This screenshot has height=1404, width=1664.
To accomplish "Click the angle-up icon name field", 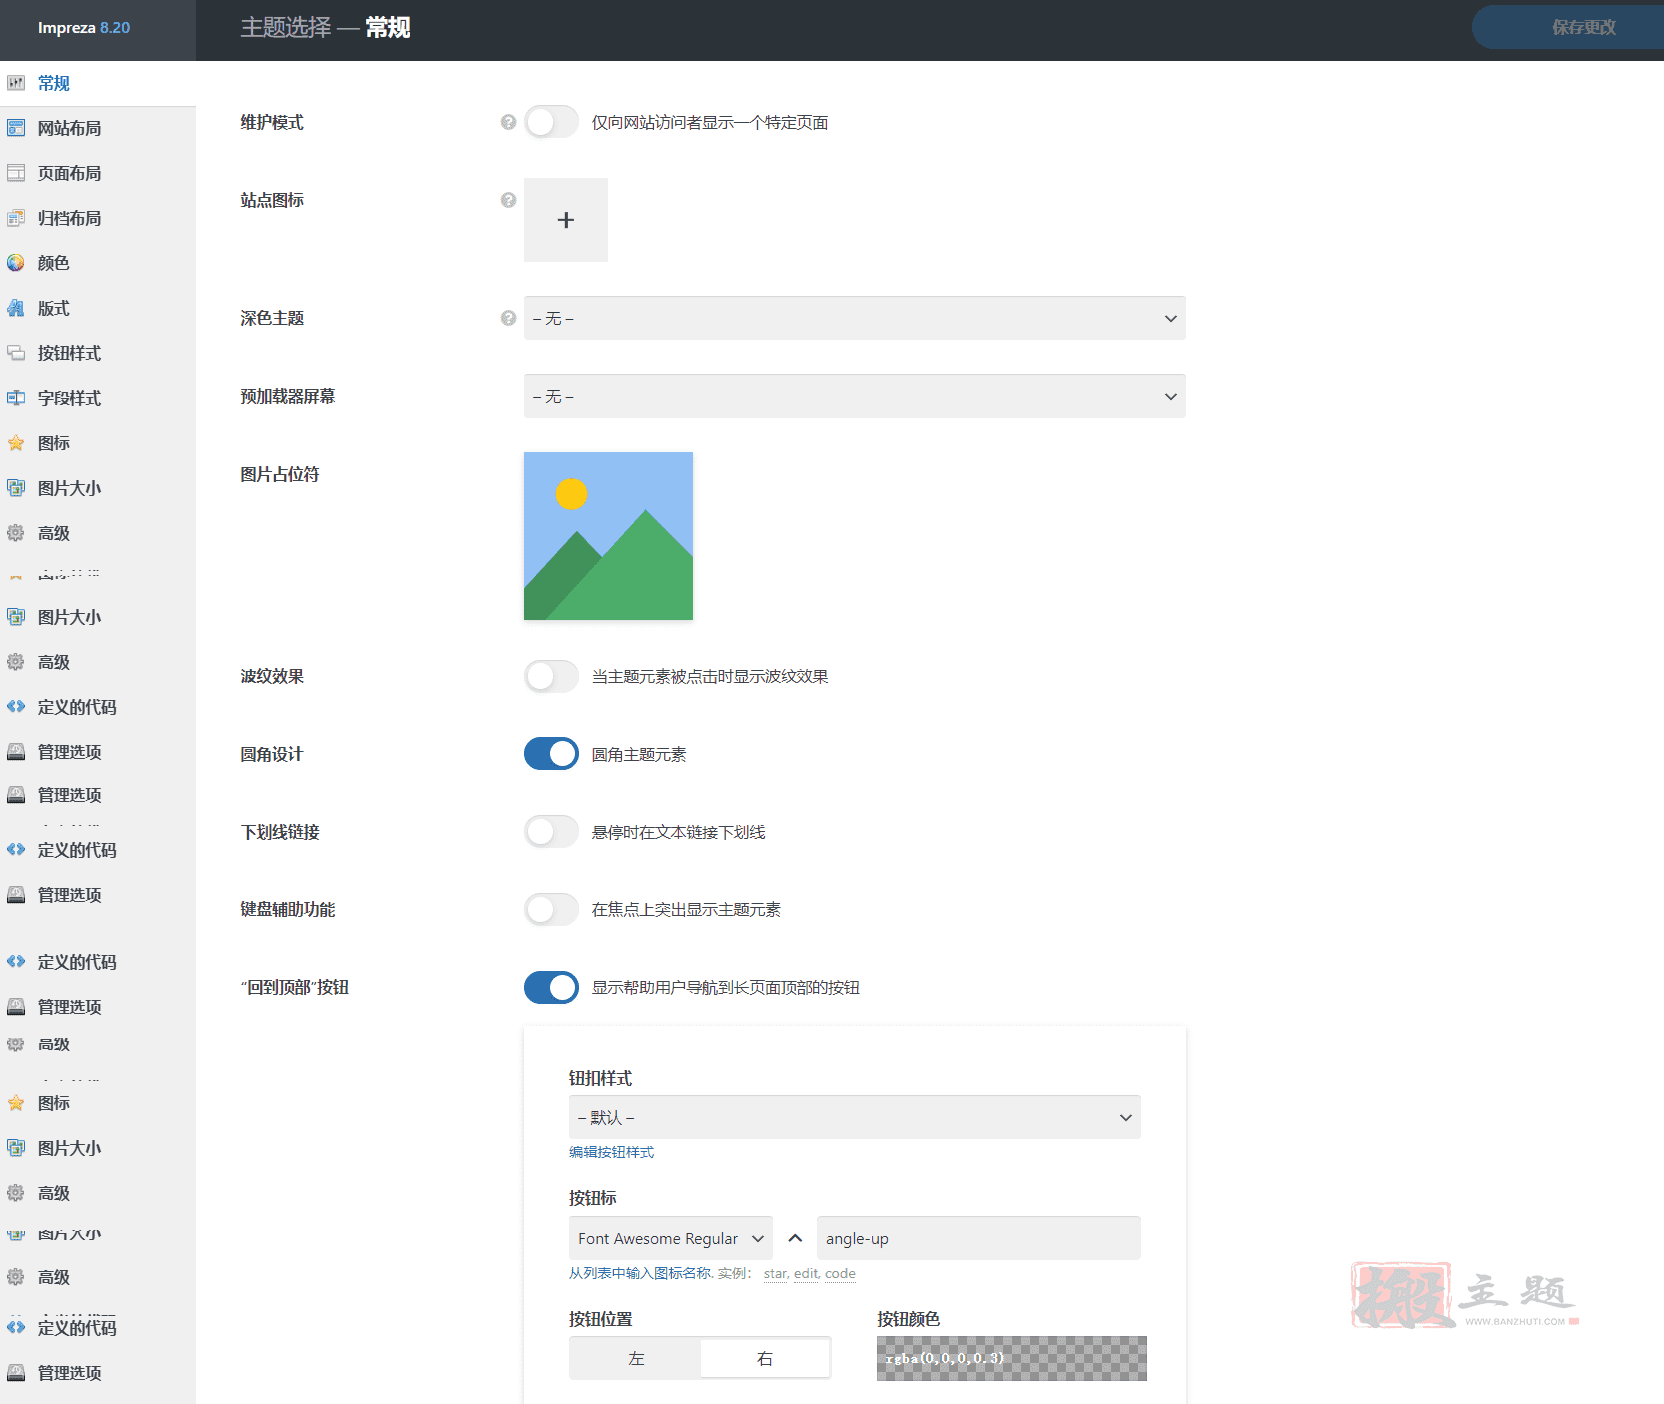I will coord(979,1238).
